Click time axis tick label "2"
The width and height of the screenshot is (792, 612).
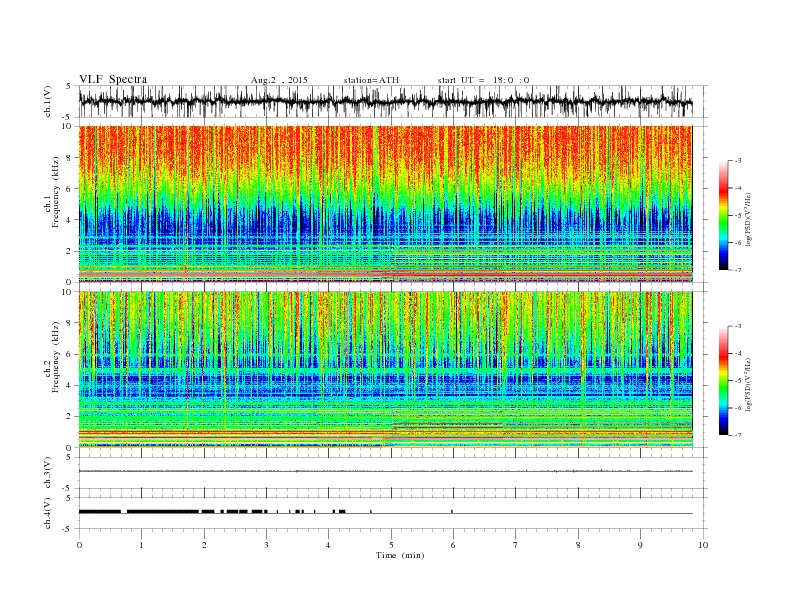204,545
